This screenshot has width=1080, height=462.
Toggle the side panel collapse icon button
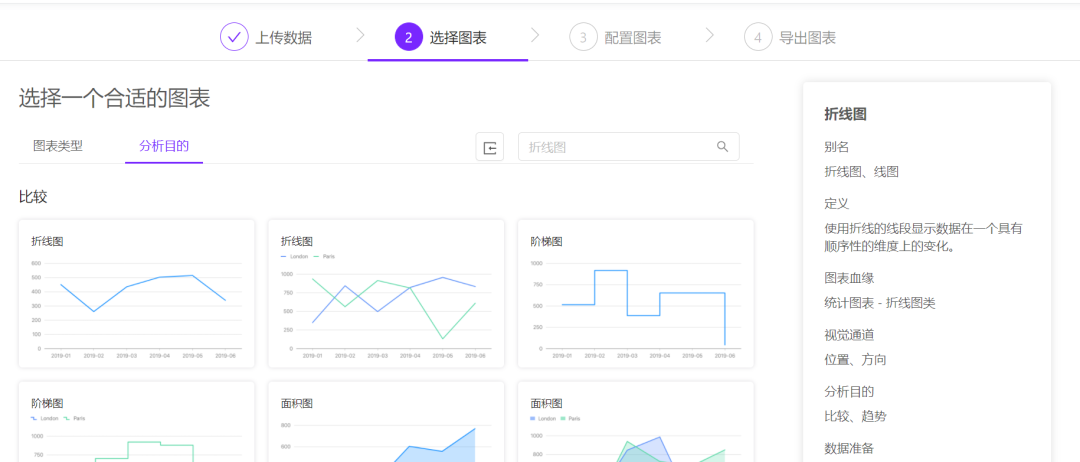(x=490, y=147)
